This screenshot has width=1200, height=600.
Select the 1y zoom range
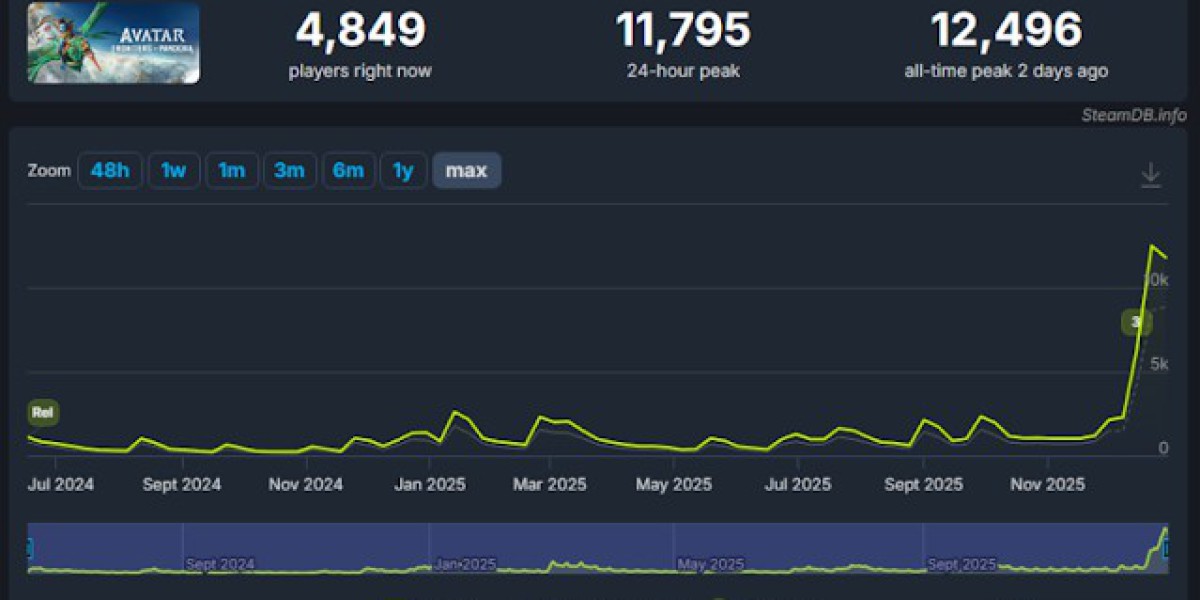point(403,171)
